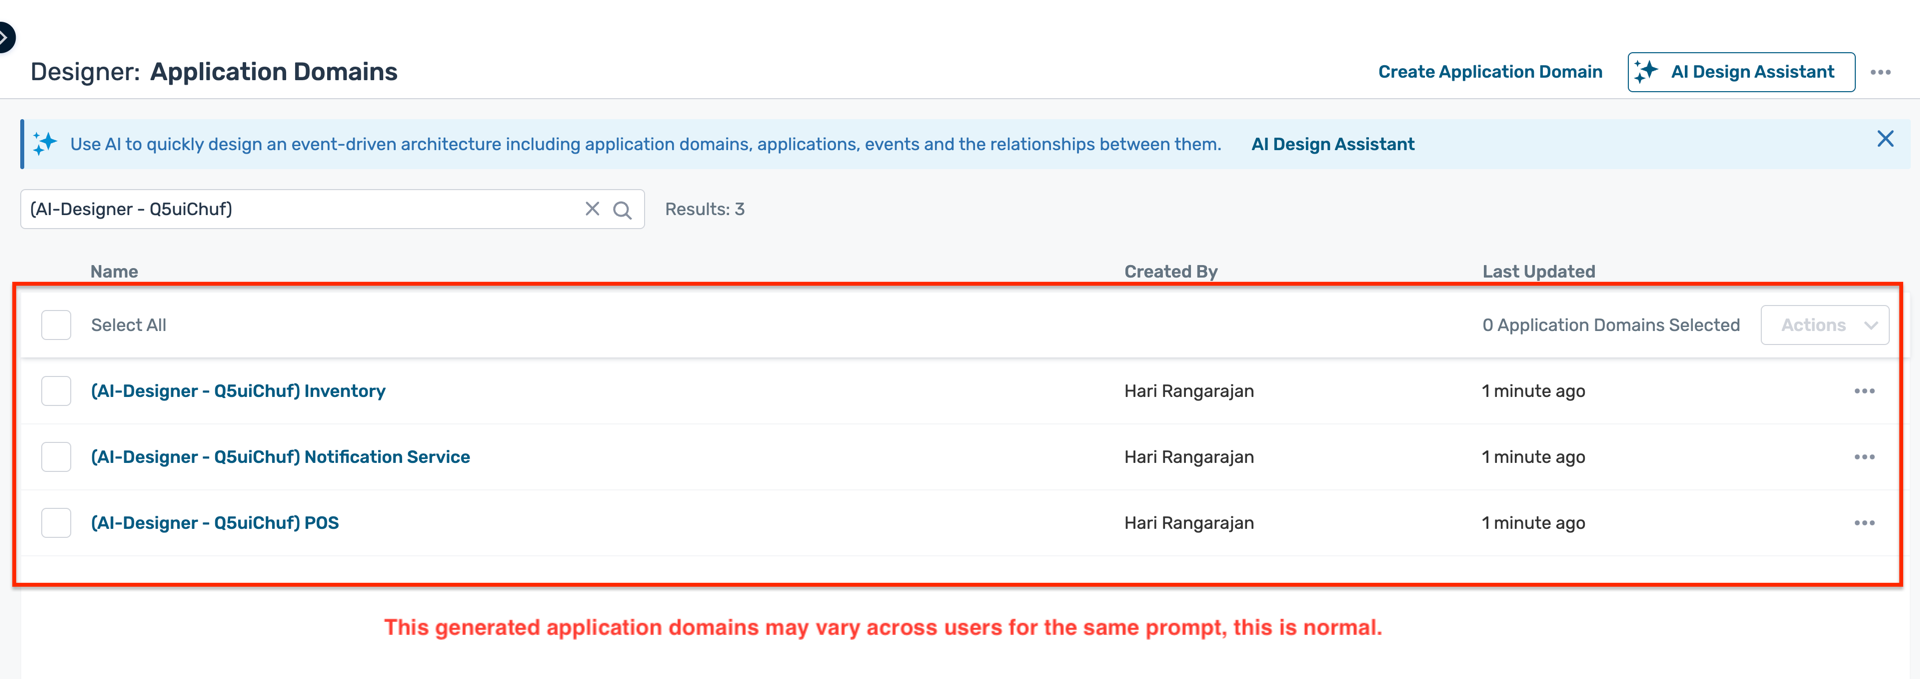Dismiss the AI design info banner
This screenshot has width=1920, height=679.
pyautogui.click(x=1885, y=140)
